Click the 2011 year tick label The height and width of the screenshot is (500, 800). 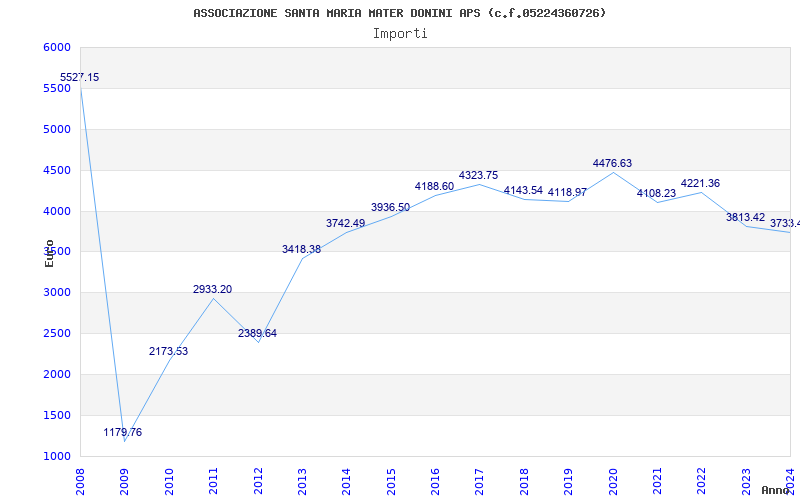point(213,482)
